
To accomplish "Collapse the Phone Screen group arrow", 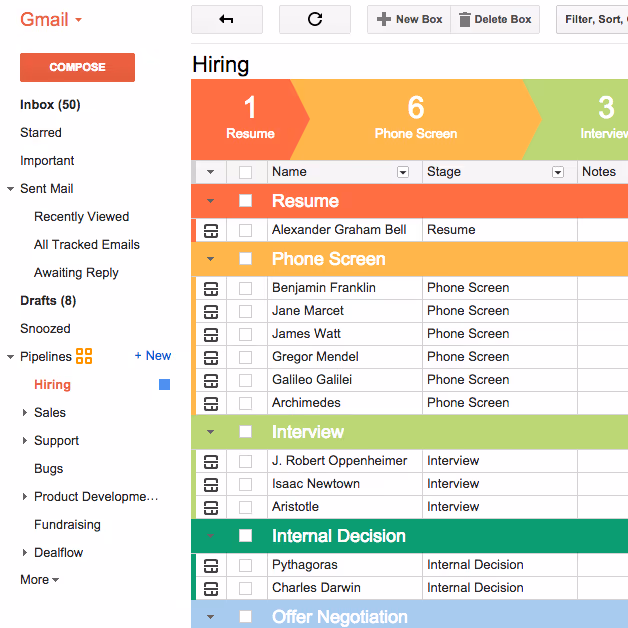I will (210, 259).
